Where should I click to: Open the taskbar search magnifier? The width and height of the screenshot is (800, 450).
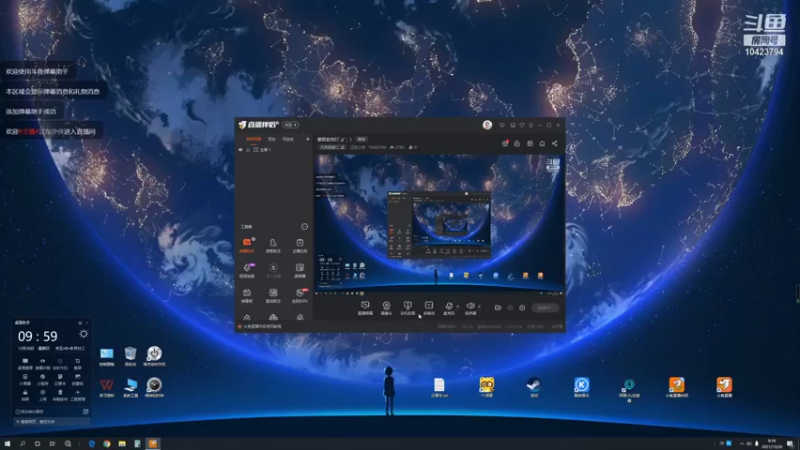point(22,444)
